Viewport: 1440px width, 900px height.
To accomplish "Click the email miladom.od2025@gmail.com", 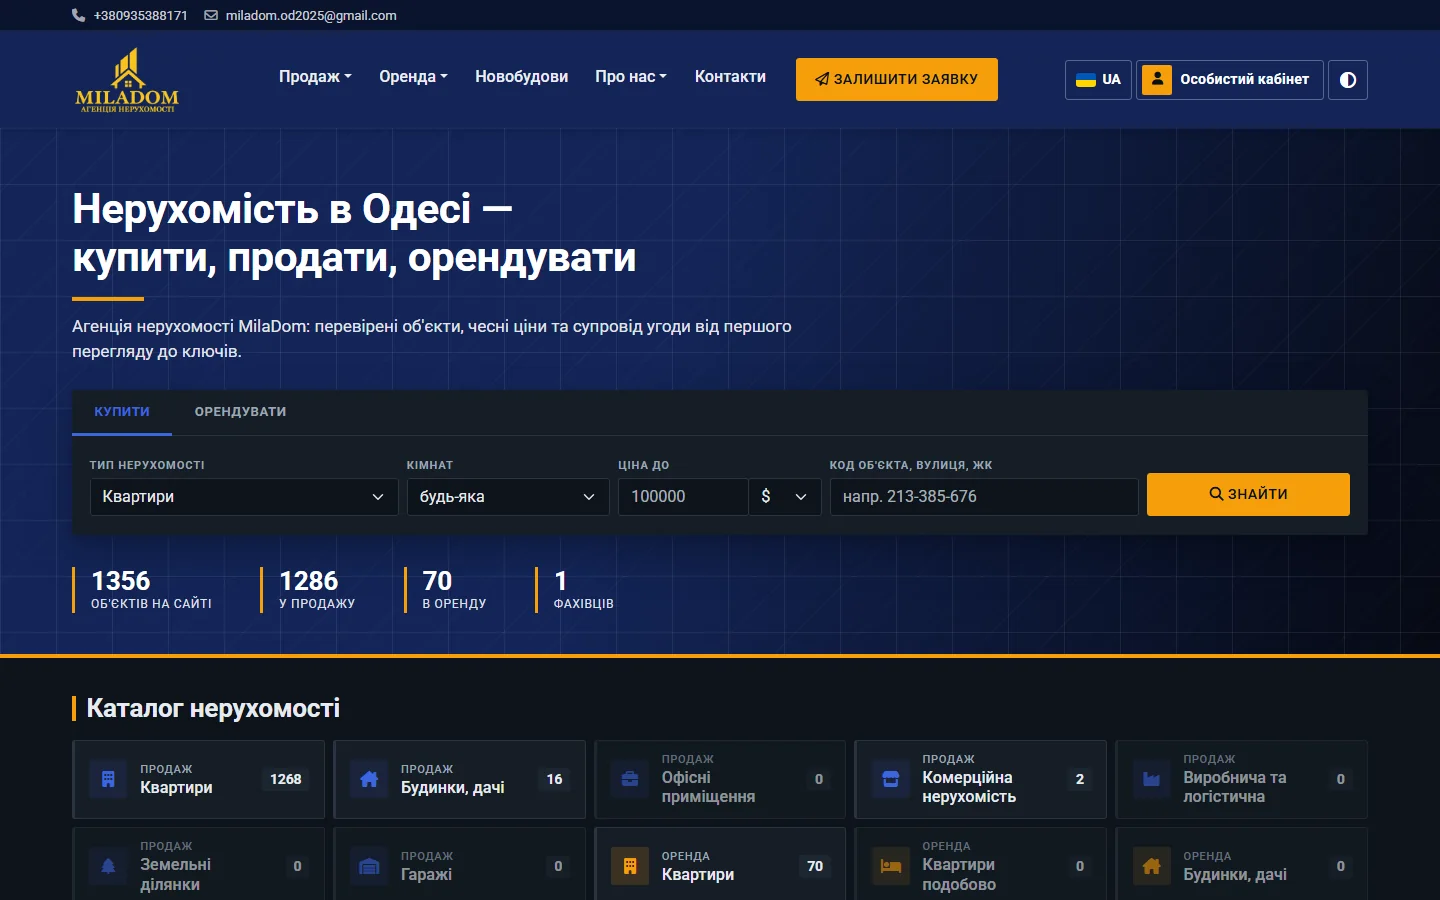I will (311, 16).
